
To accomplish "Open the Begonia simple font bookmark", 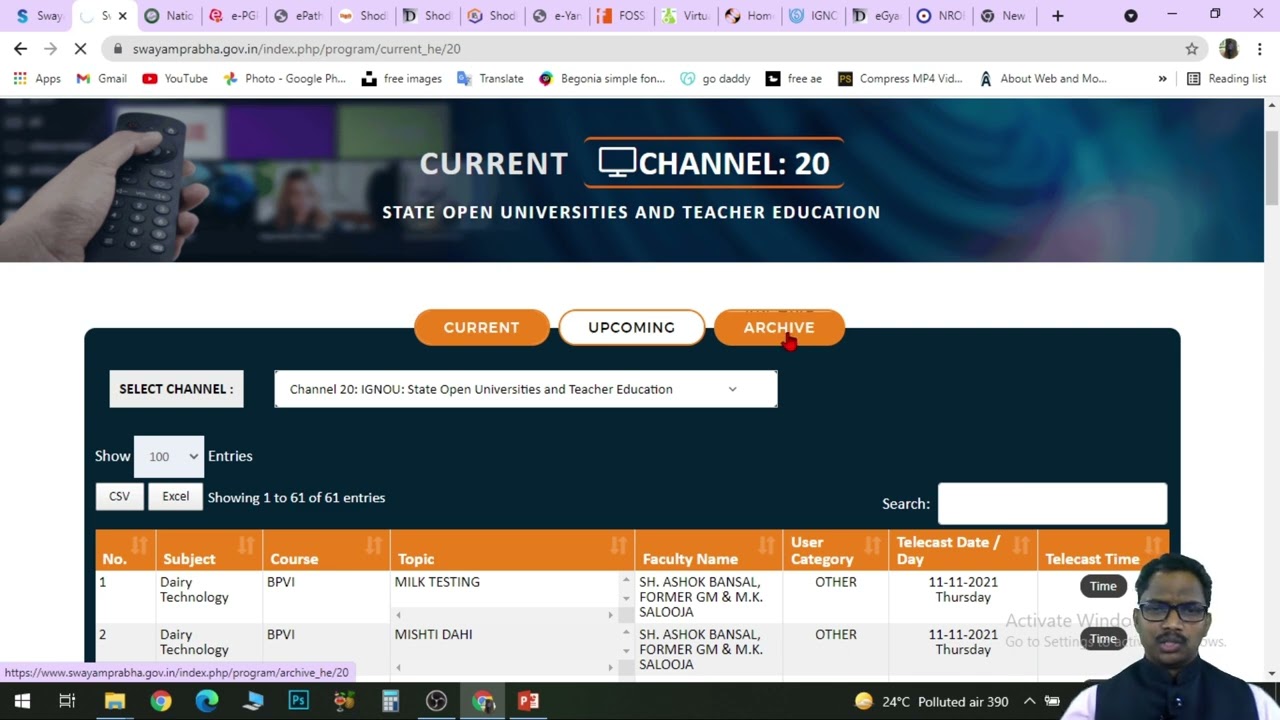I will (x=602, y=78).
